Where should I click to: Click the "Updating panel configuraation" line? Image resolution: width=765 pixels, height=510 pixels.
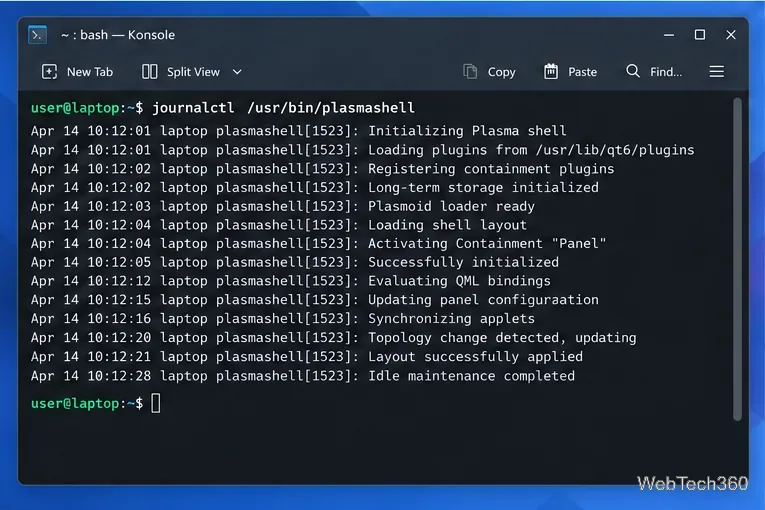[315, 300]
